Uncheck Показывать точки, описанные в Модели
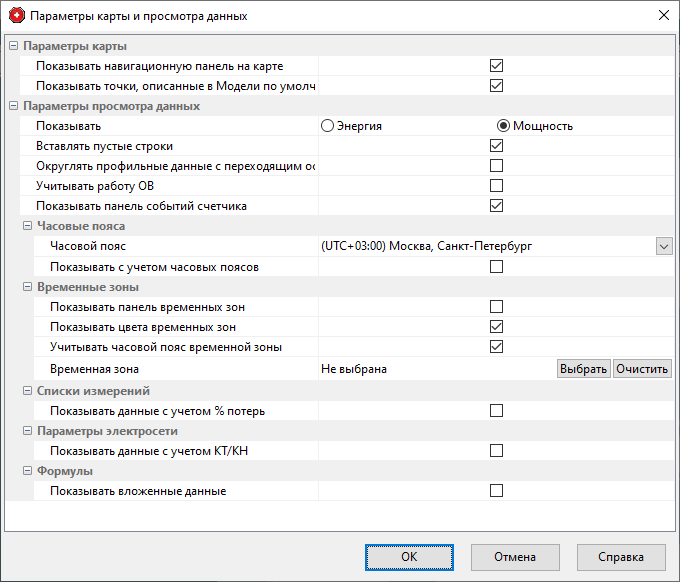This screenshot has width=680, height=582. pos(496,86)
